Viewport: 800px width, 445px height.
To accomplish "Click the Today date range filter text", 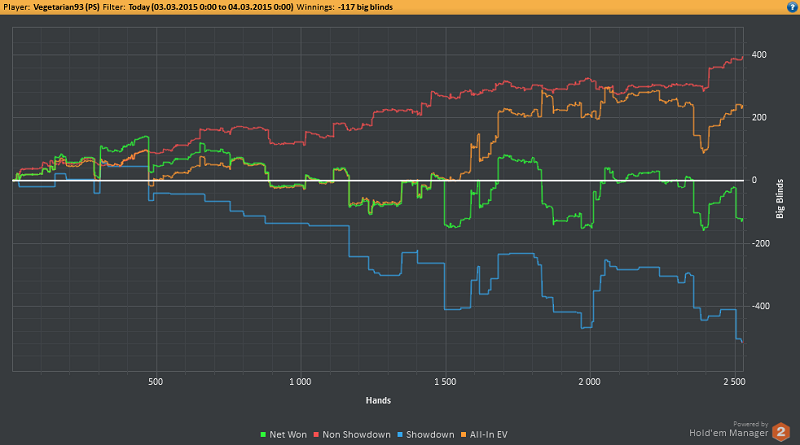I will click(x=211, y=7).
